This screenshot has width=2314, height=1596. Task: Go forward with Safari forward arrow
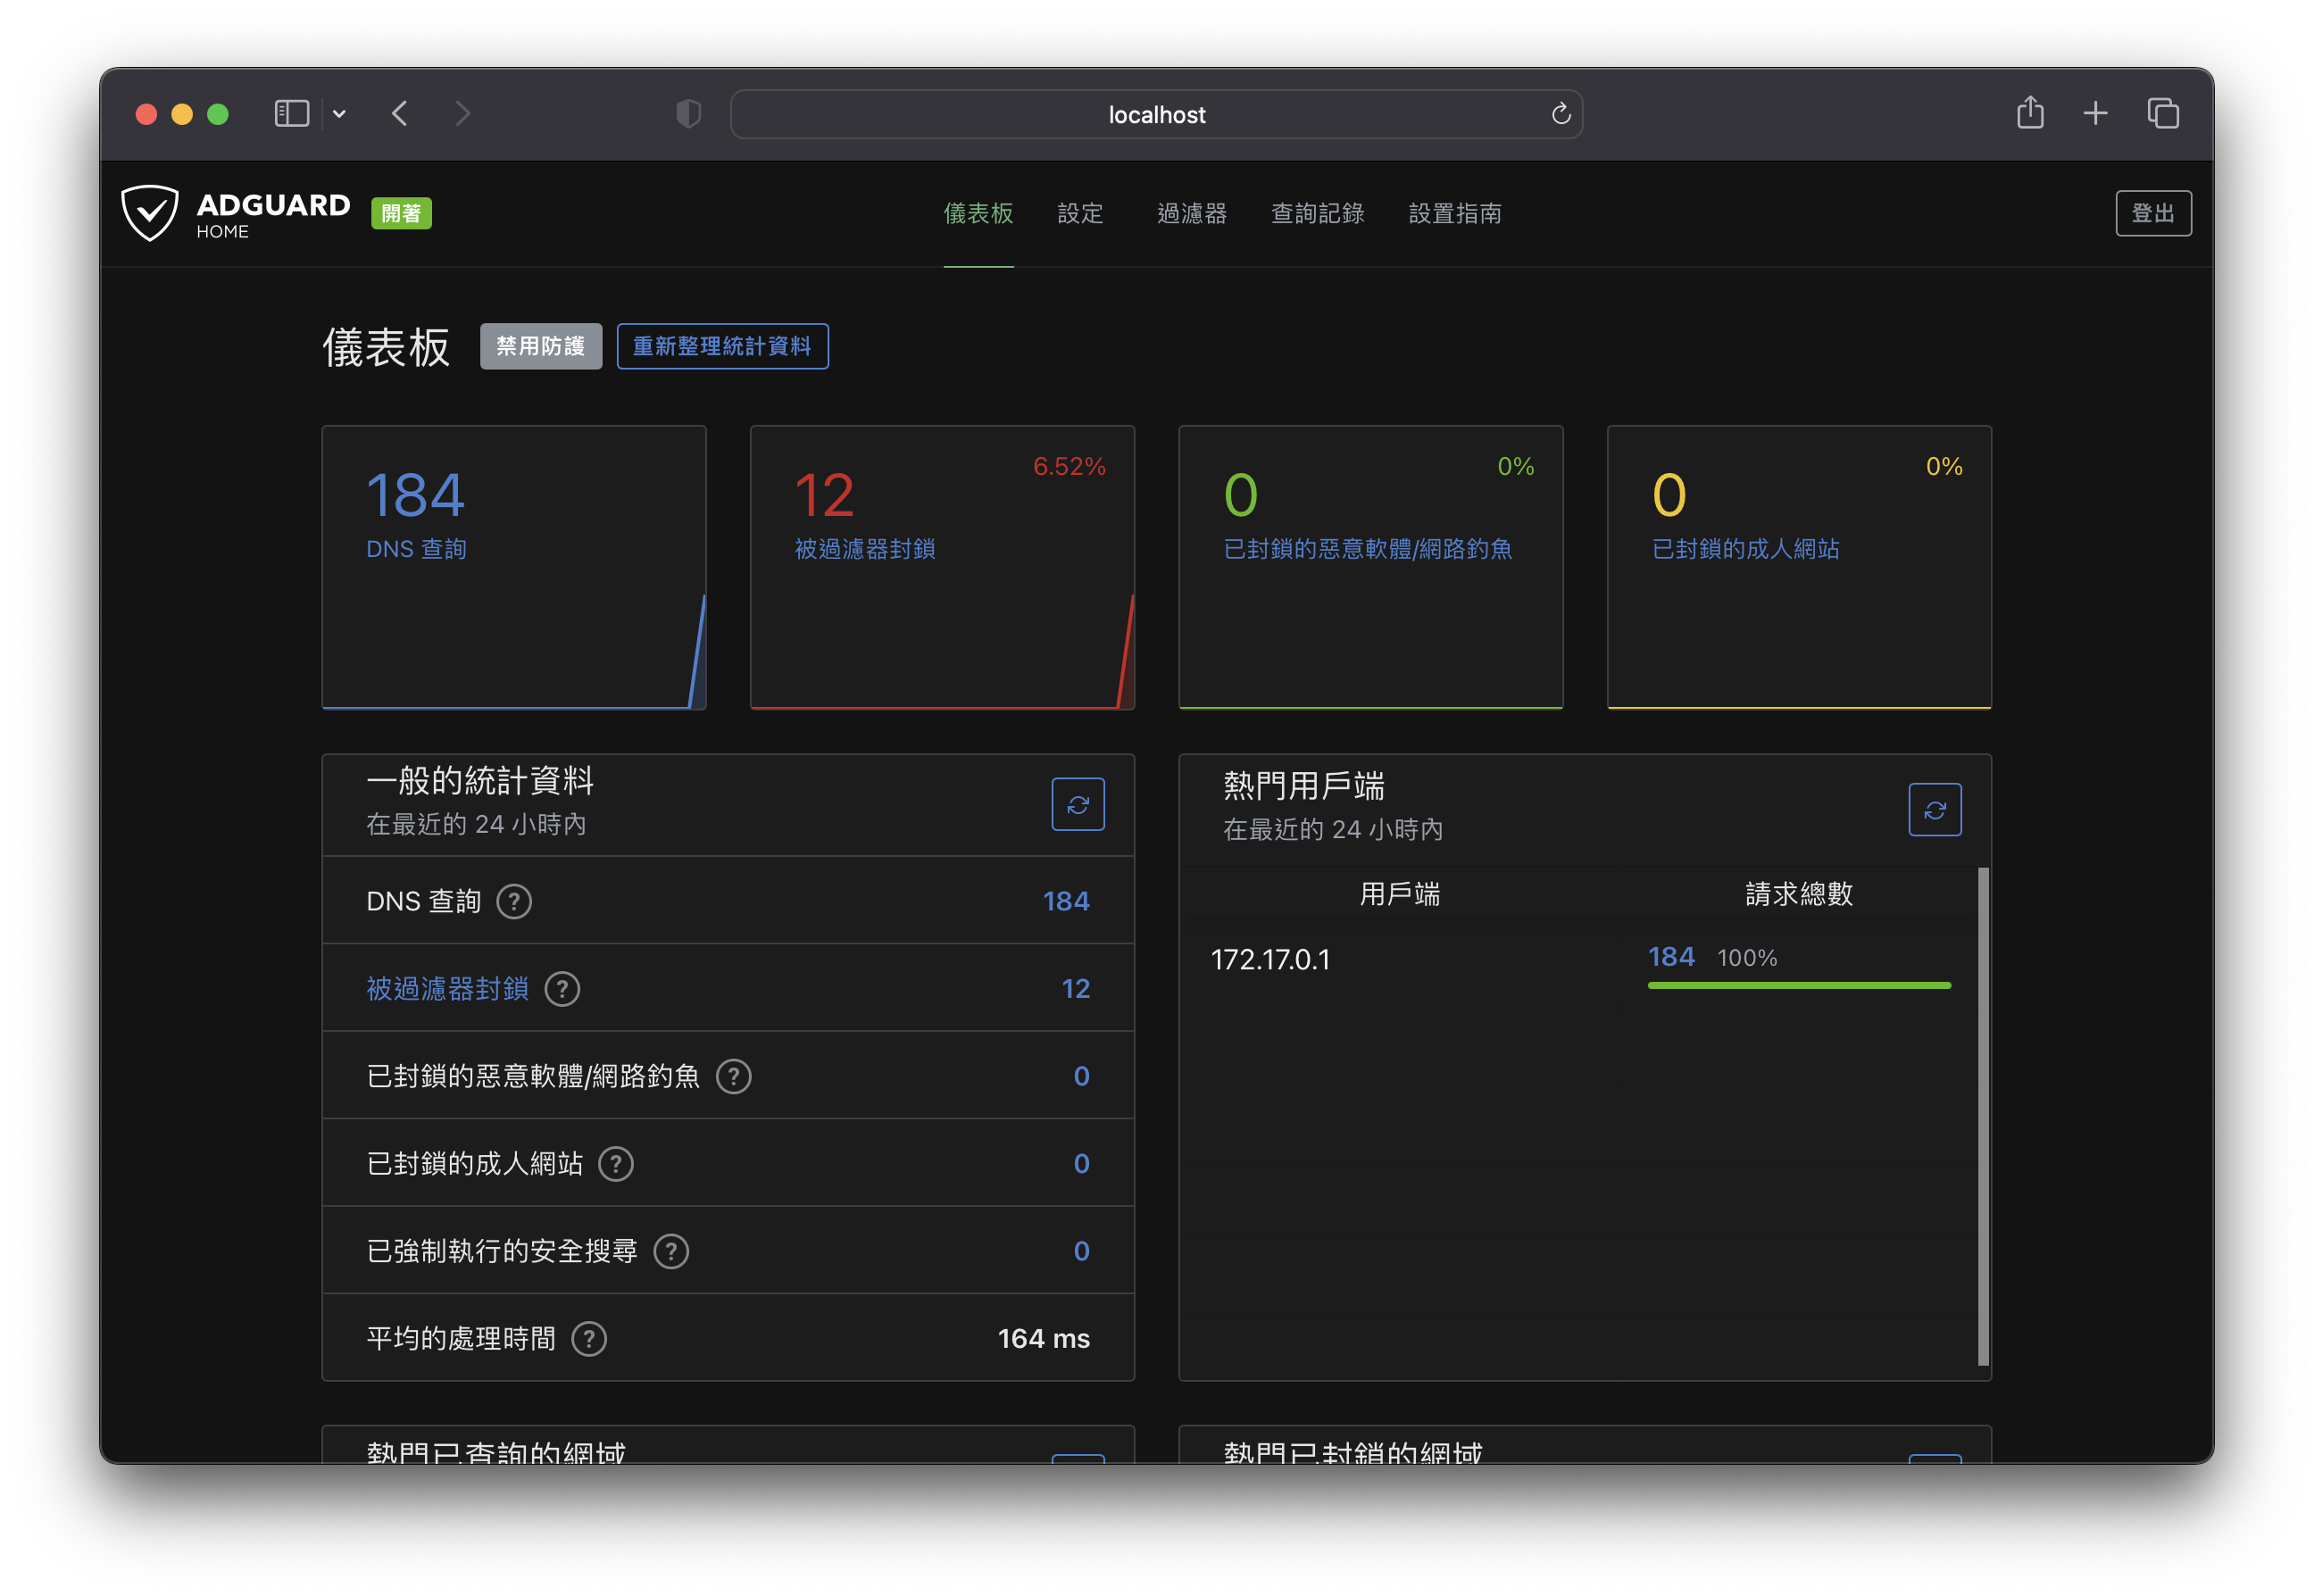(462, 114)
